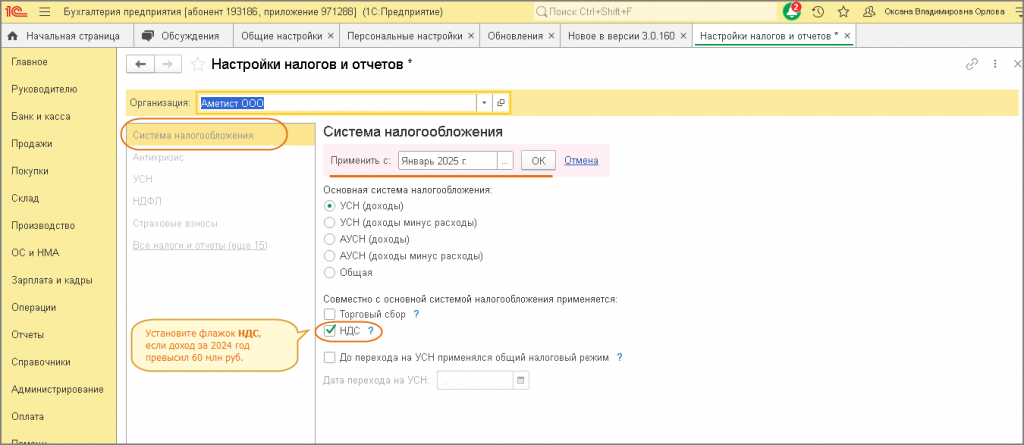Open the Зарплата и кадры section
The width and height of the screenshot is (1024, 445).
[x=52, y=280]
